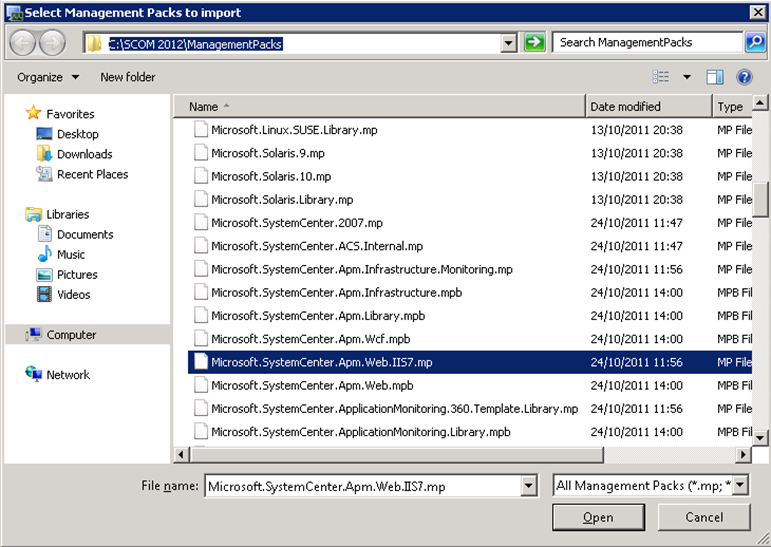This screenshot has width=771, height=547.
Task: Open Documents under Libraries
Action: (x=85, y=234)
